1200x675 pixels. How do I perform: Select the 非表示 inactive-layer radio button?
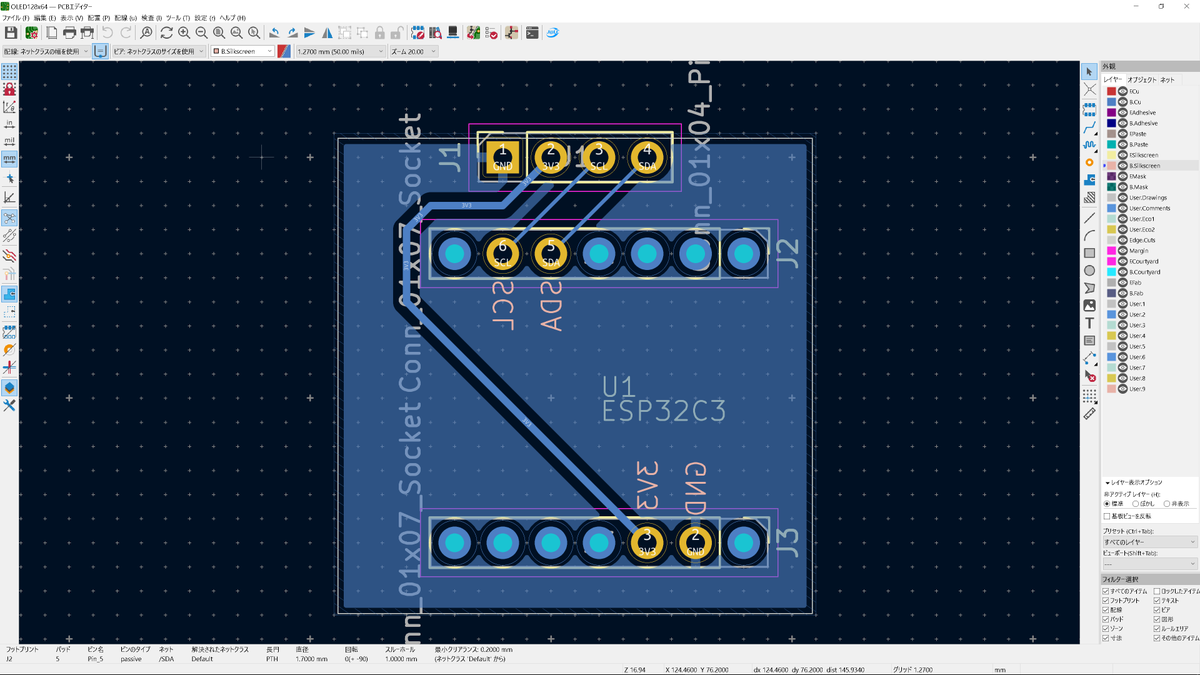(x=1177, y=504)
